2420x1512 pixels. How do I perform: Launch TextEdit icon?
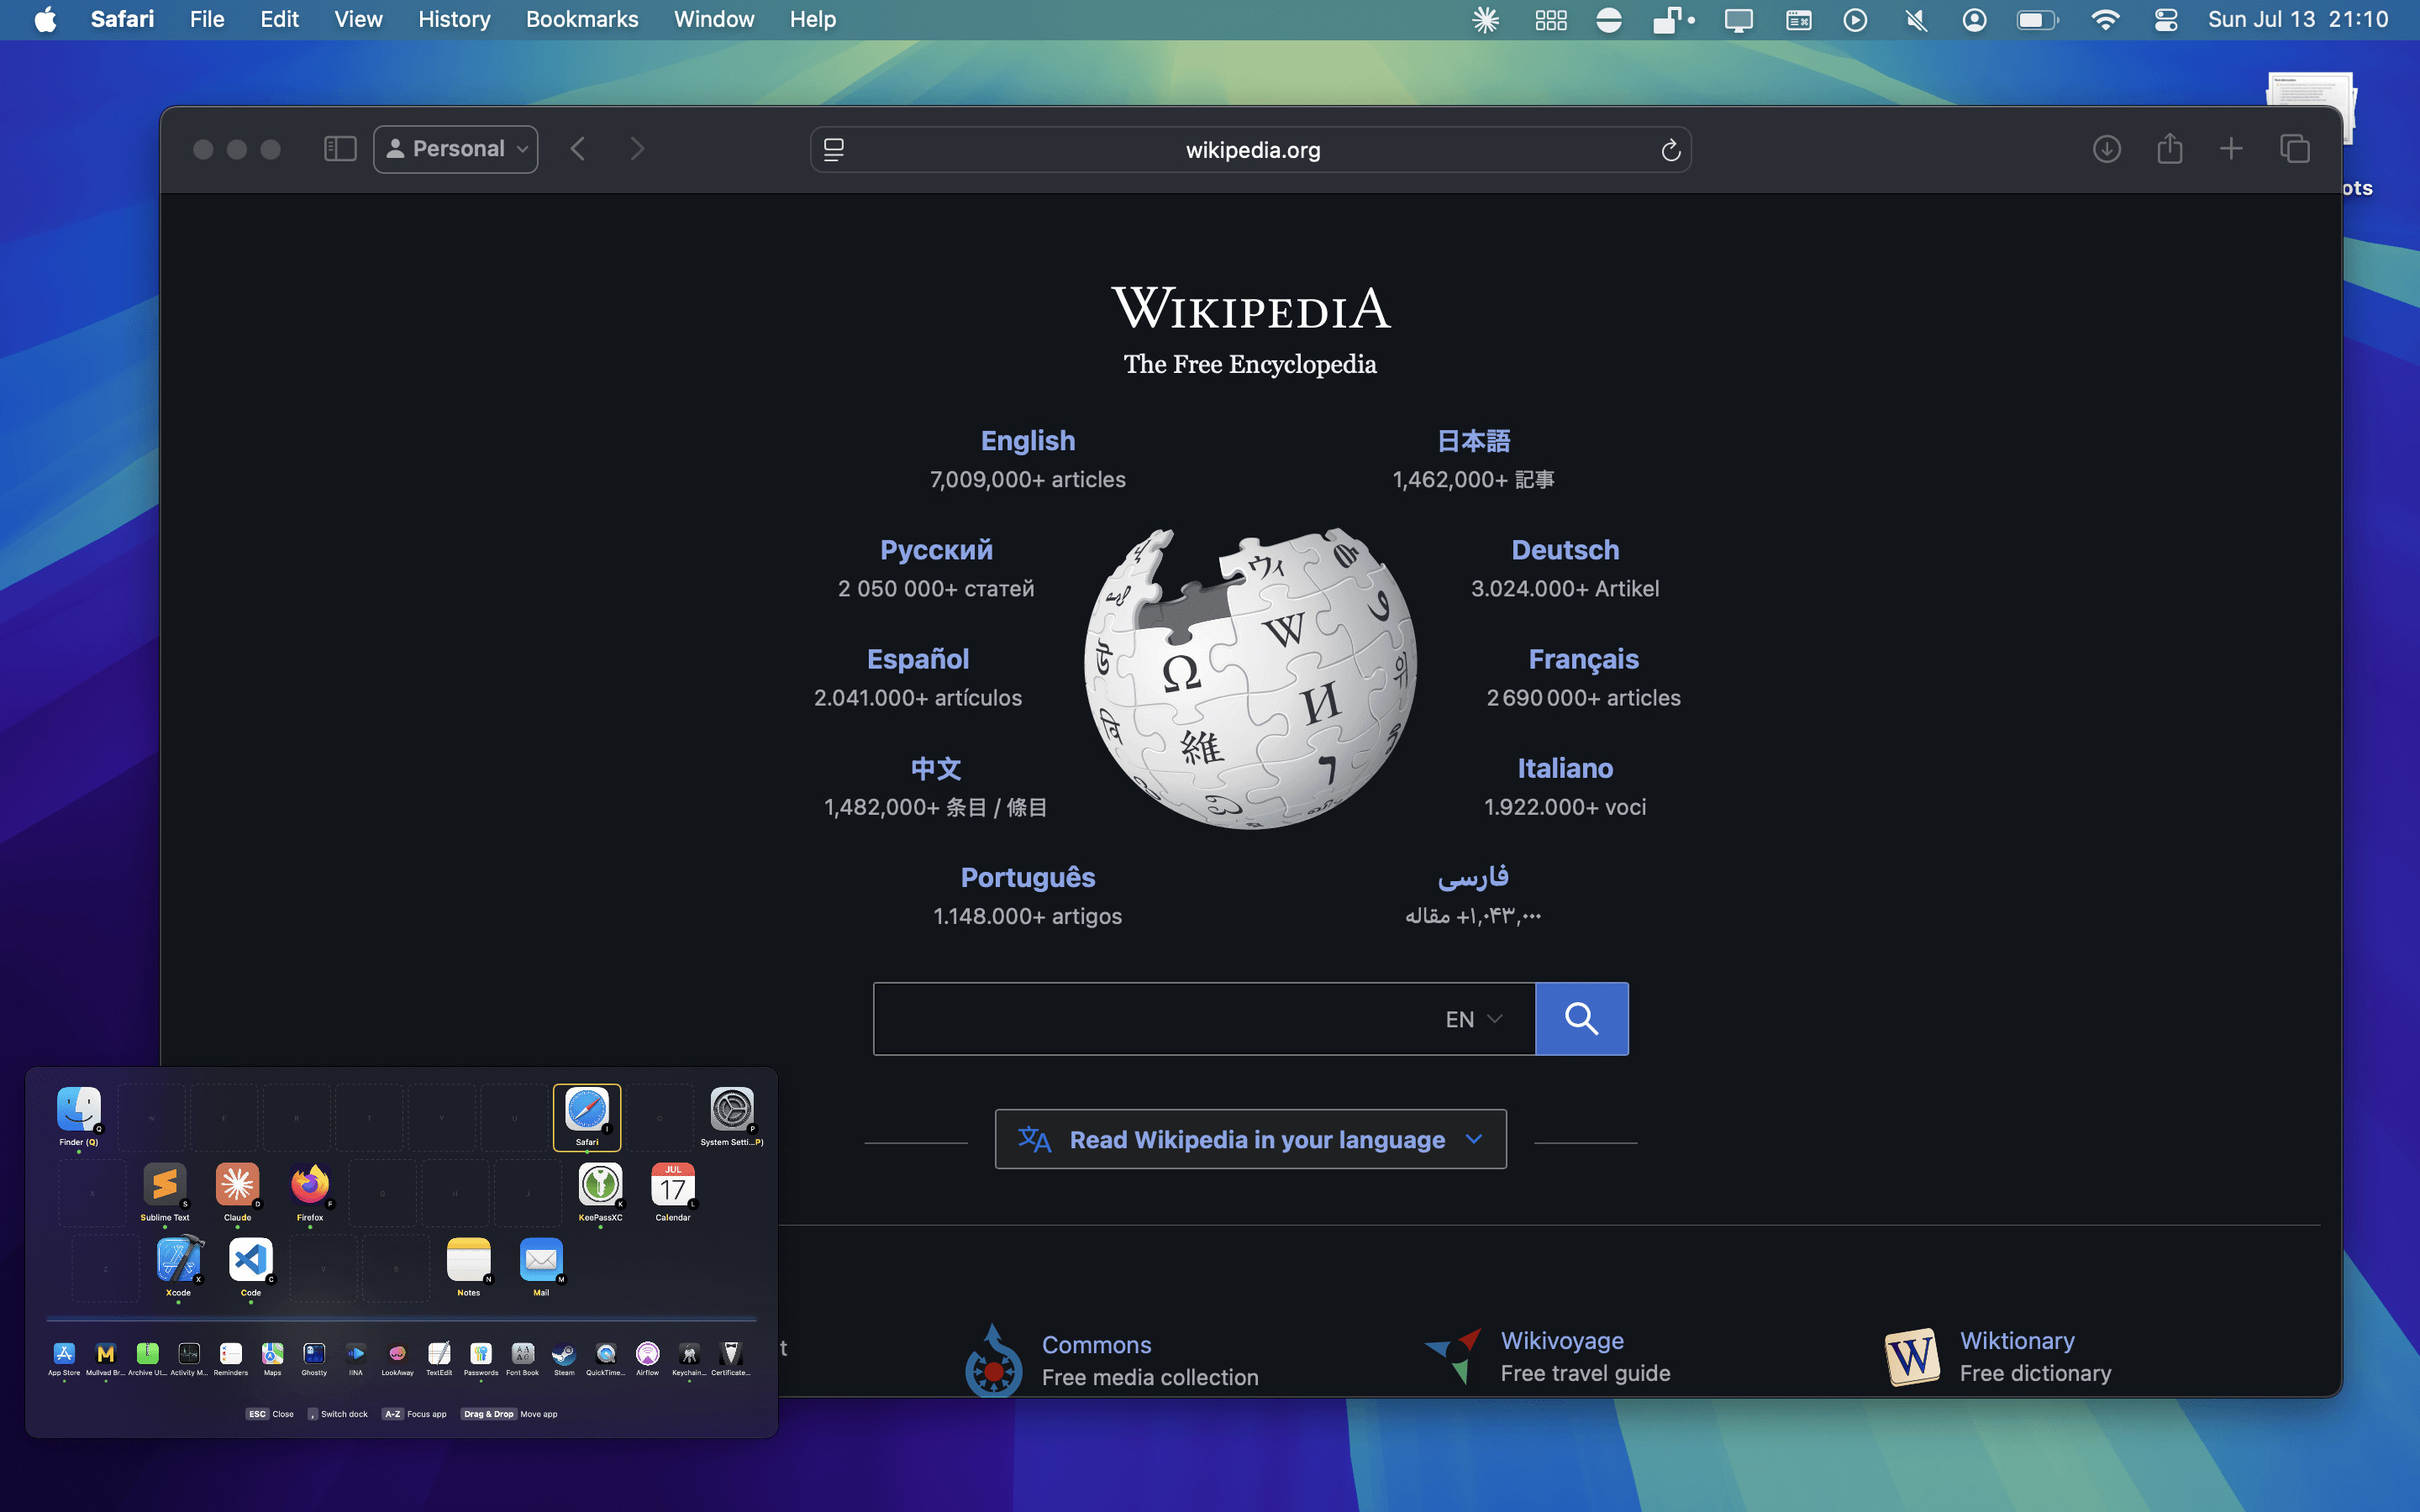pyautogui.click(x=439, y=1354)
